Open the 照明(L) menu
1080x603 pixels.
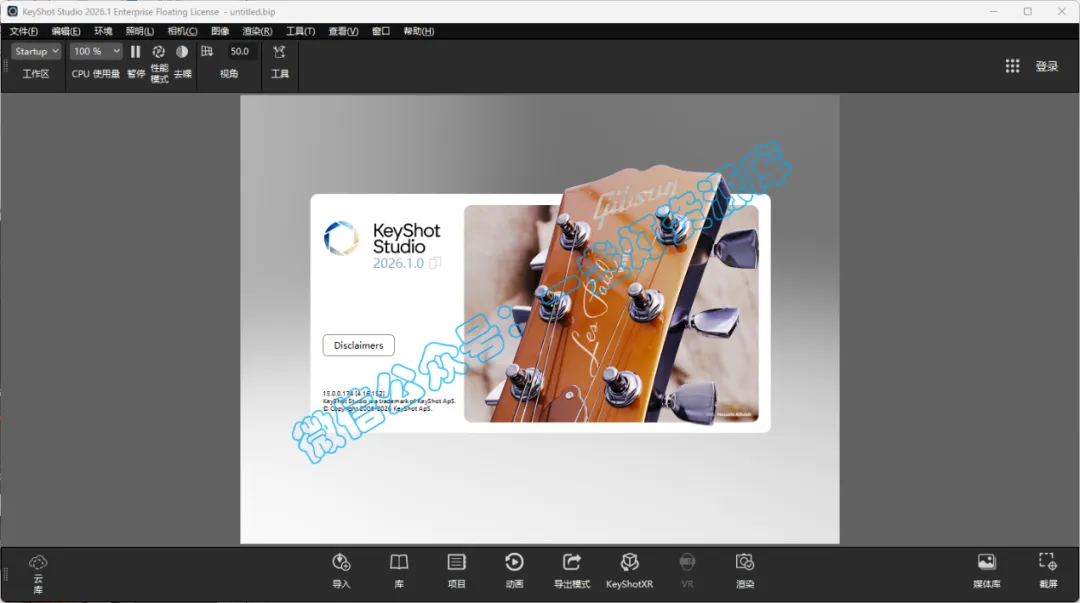click(140, 31)
